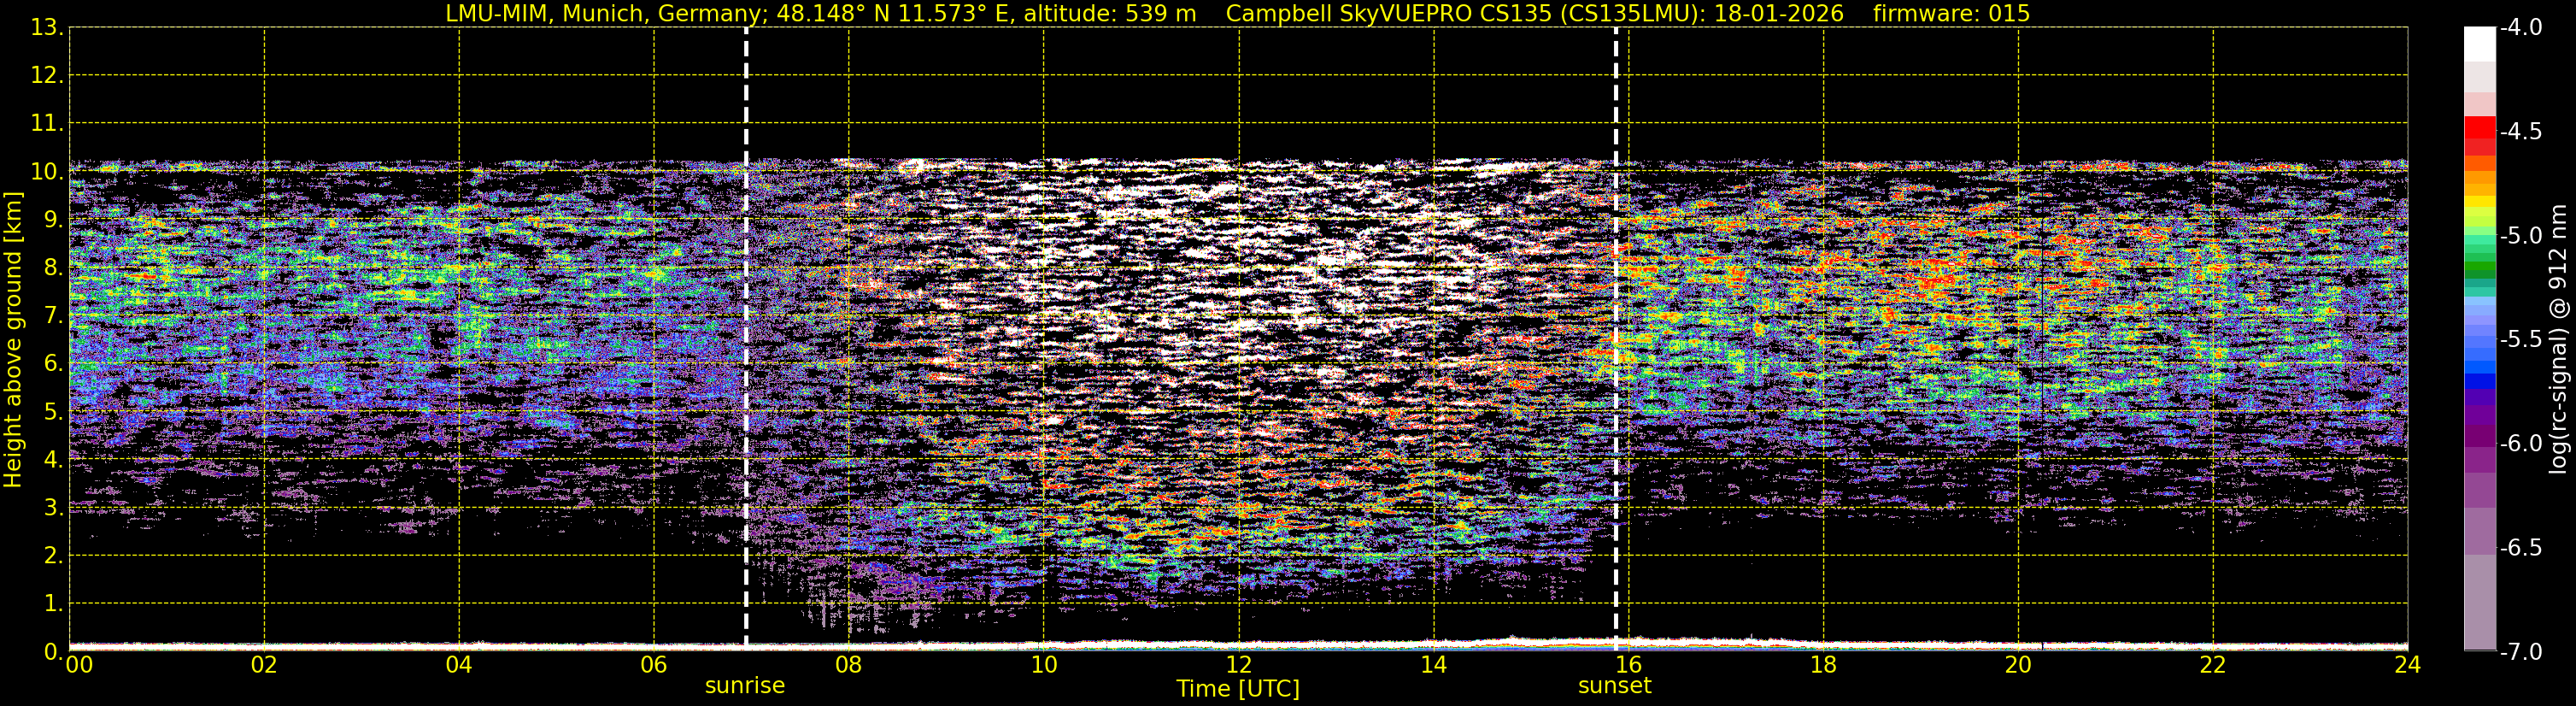
Task: Click the colorbar tick label '-6.5'
Action: [2521, 548]
